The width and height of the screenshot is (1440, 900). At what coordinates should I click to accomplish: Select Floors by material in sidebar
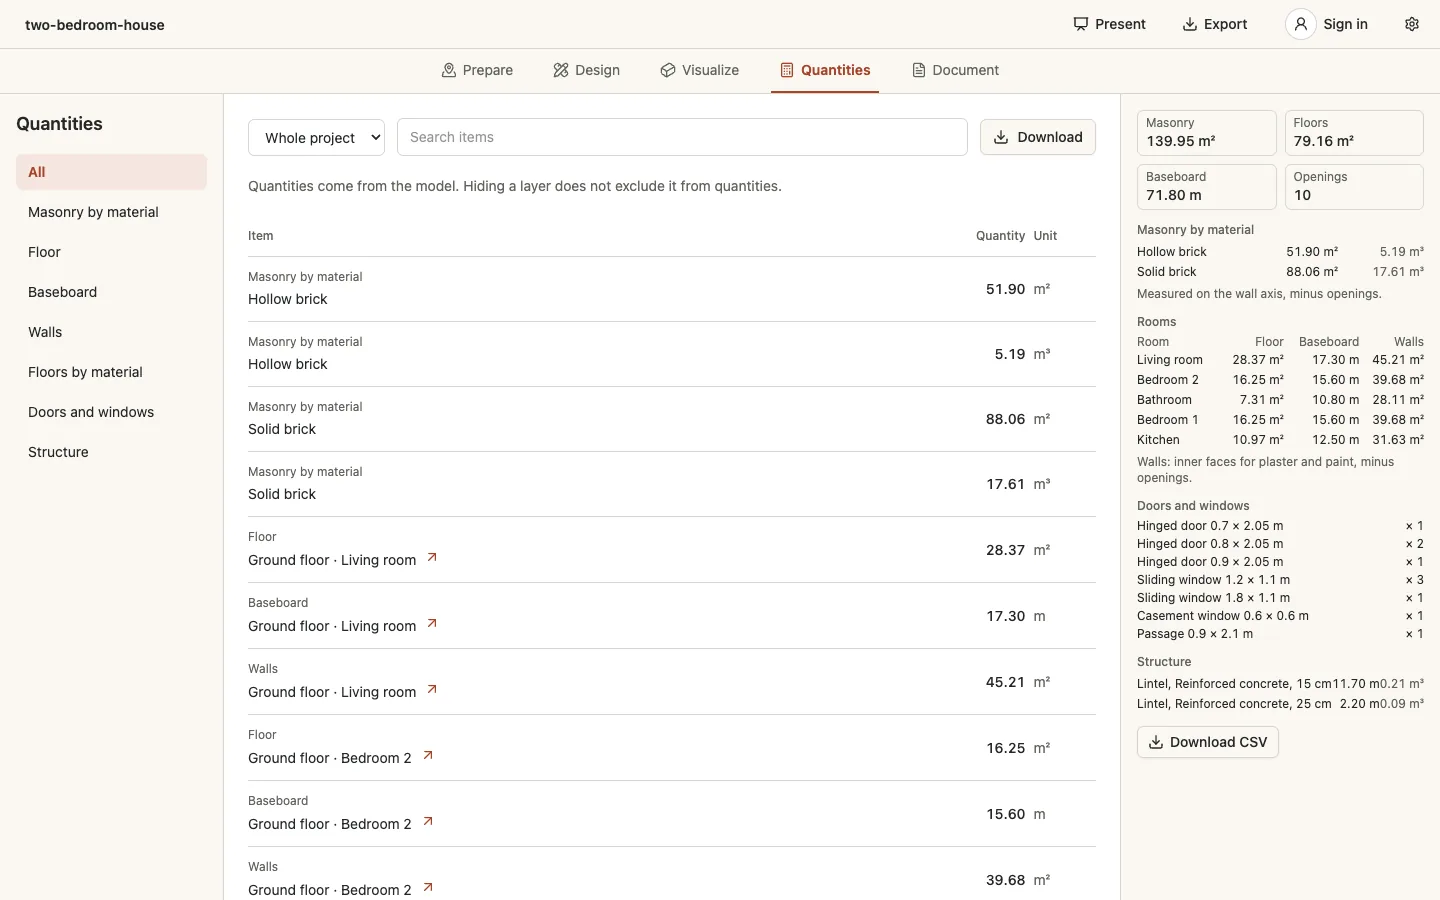[x=111, y=372]
